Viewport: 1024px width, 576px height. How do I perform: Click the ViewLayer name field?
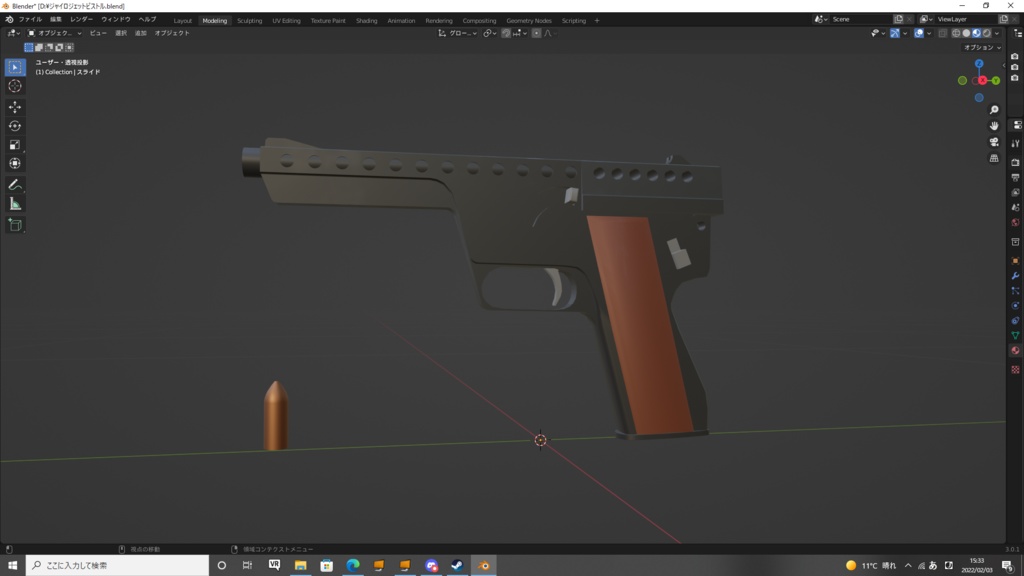tap(965, 20)
